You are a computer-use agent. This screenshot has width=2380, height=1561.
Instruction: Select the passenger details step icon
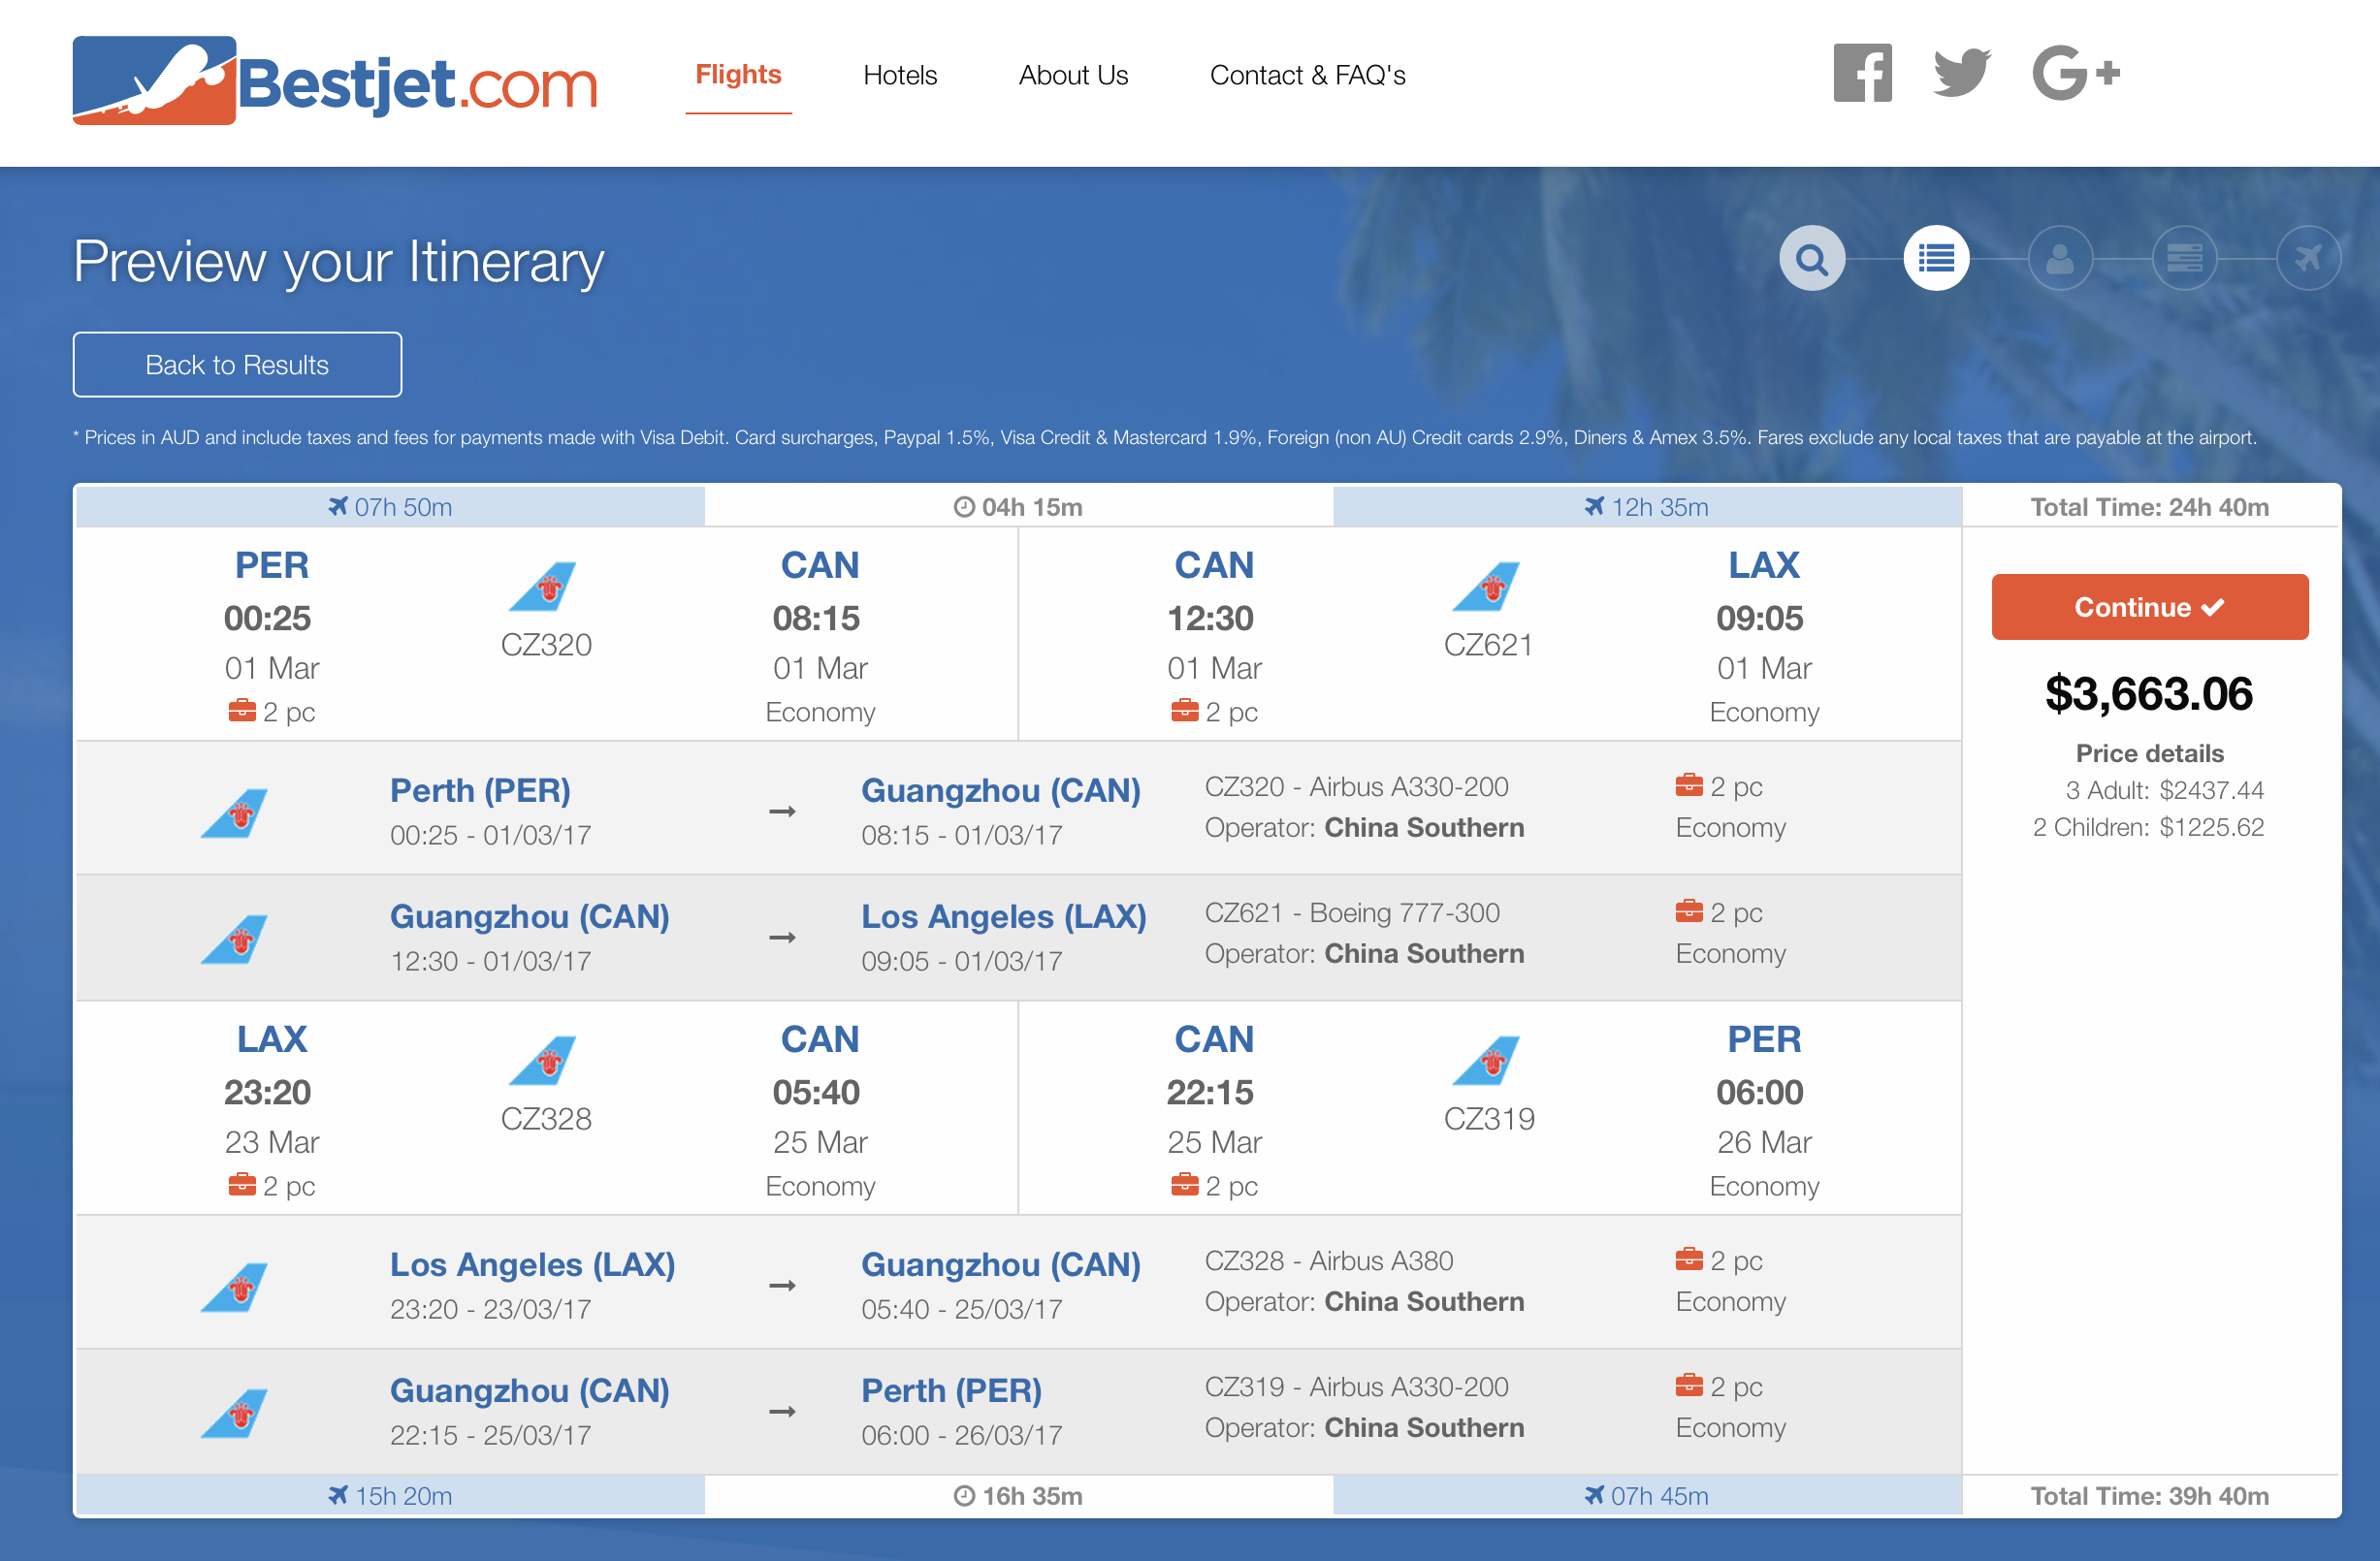point(2060,259)
